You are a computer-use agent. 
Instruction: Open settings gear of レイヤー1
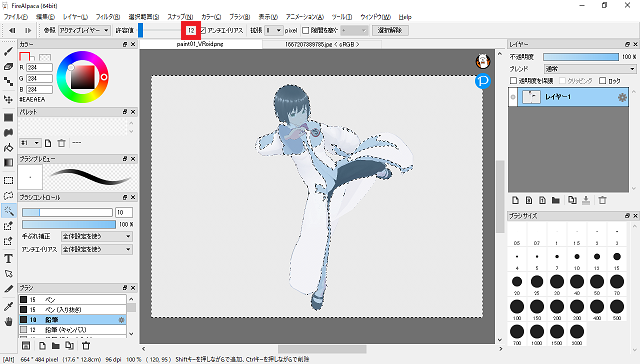click(x=622, y=97)
